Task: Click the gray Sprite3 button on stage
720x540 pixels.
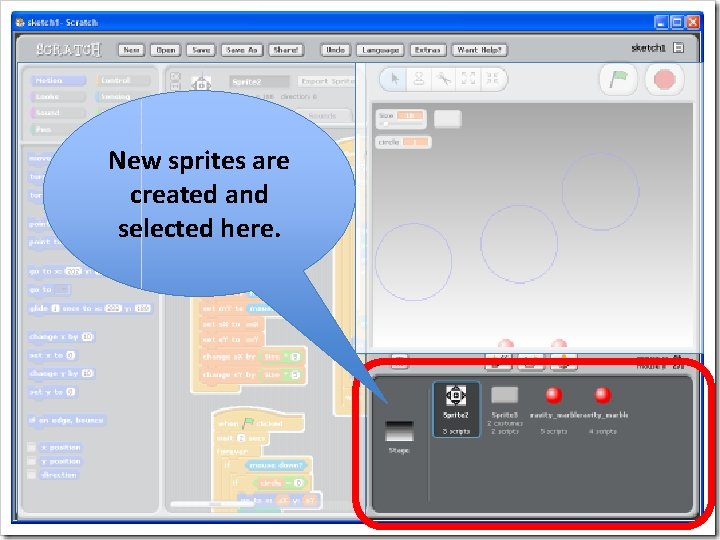Action: [x=448, y=119]
